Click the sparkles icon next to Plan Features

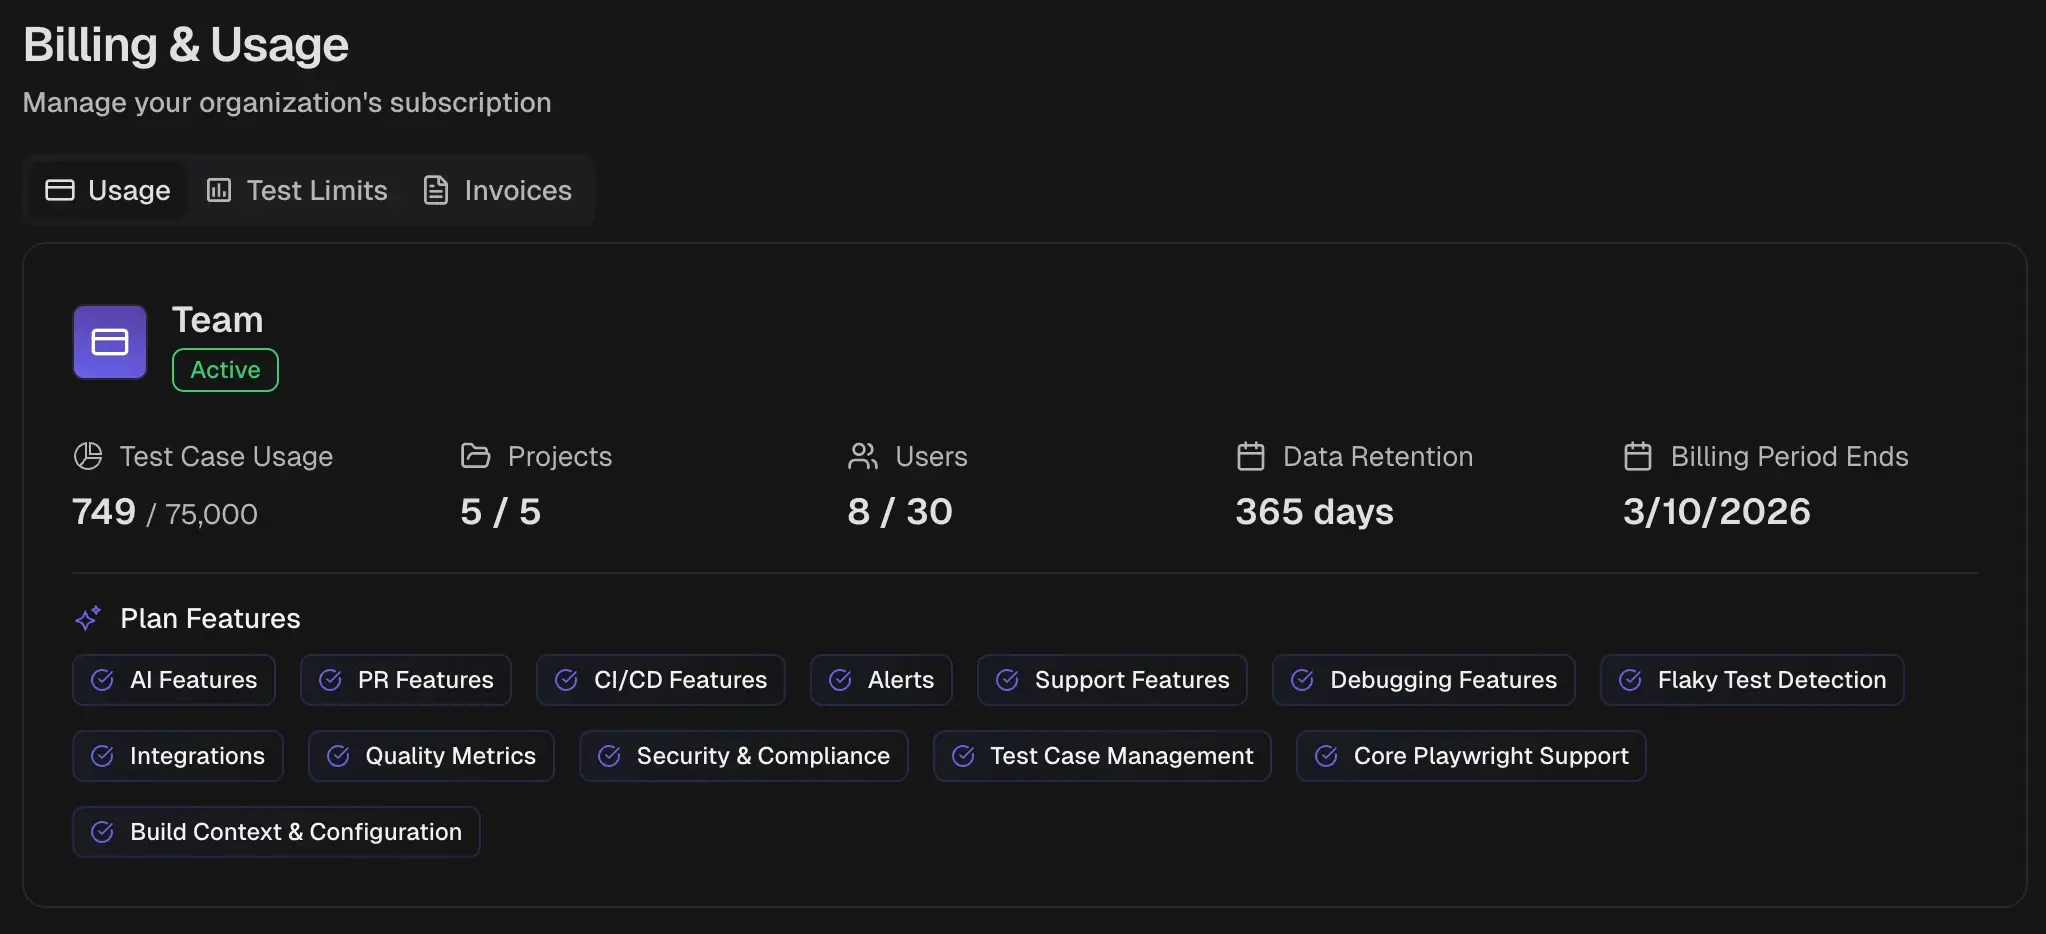click(88, 618)
